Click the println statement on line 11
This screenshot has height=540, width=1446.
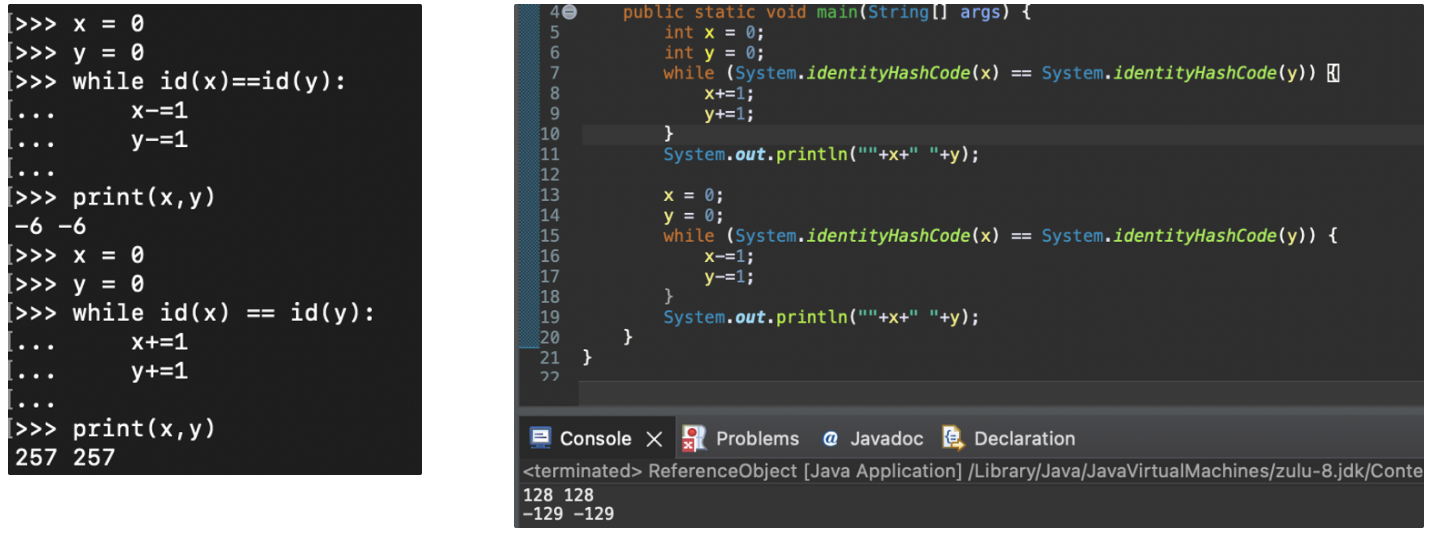tap(821, 155)
